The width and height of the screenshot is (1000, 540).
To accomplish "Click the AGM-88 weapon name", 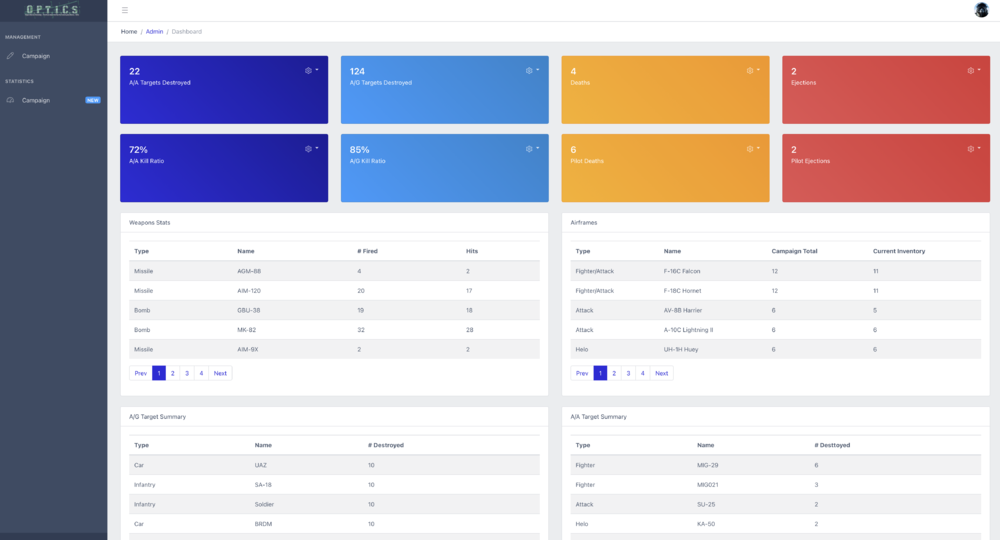I will point(249,271).
